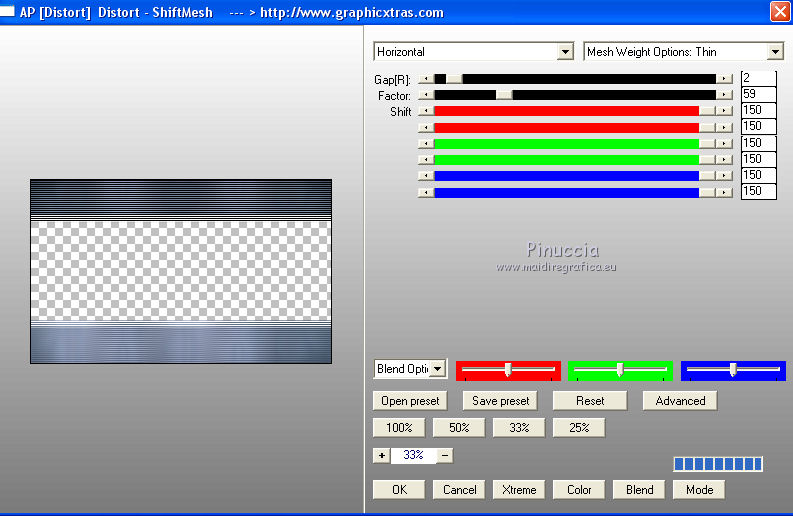Click the Xtreme button
This screenshot has width=793, height=516.
pos(518,490)
